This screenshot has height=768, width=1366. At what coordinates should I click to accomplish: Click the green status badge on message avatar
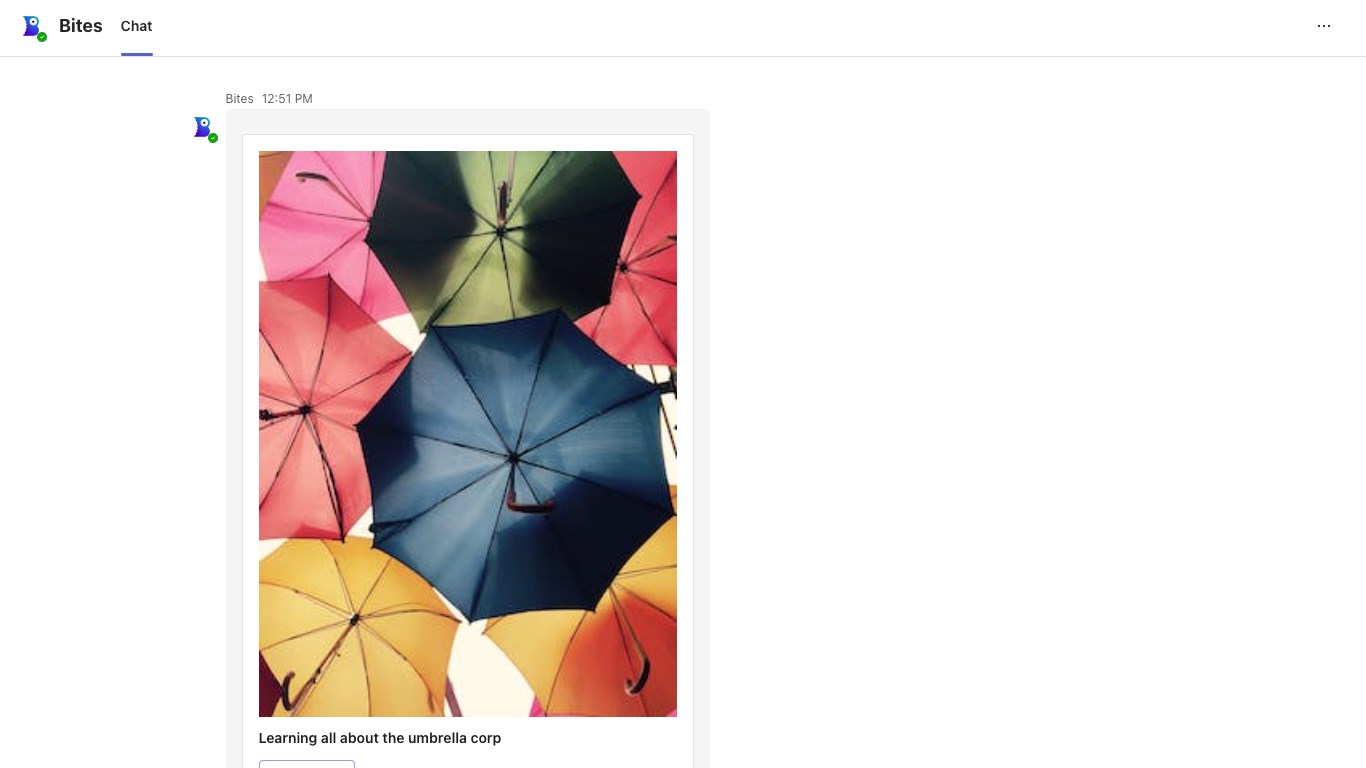click(213, 138)
